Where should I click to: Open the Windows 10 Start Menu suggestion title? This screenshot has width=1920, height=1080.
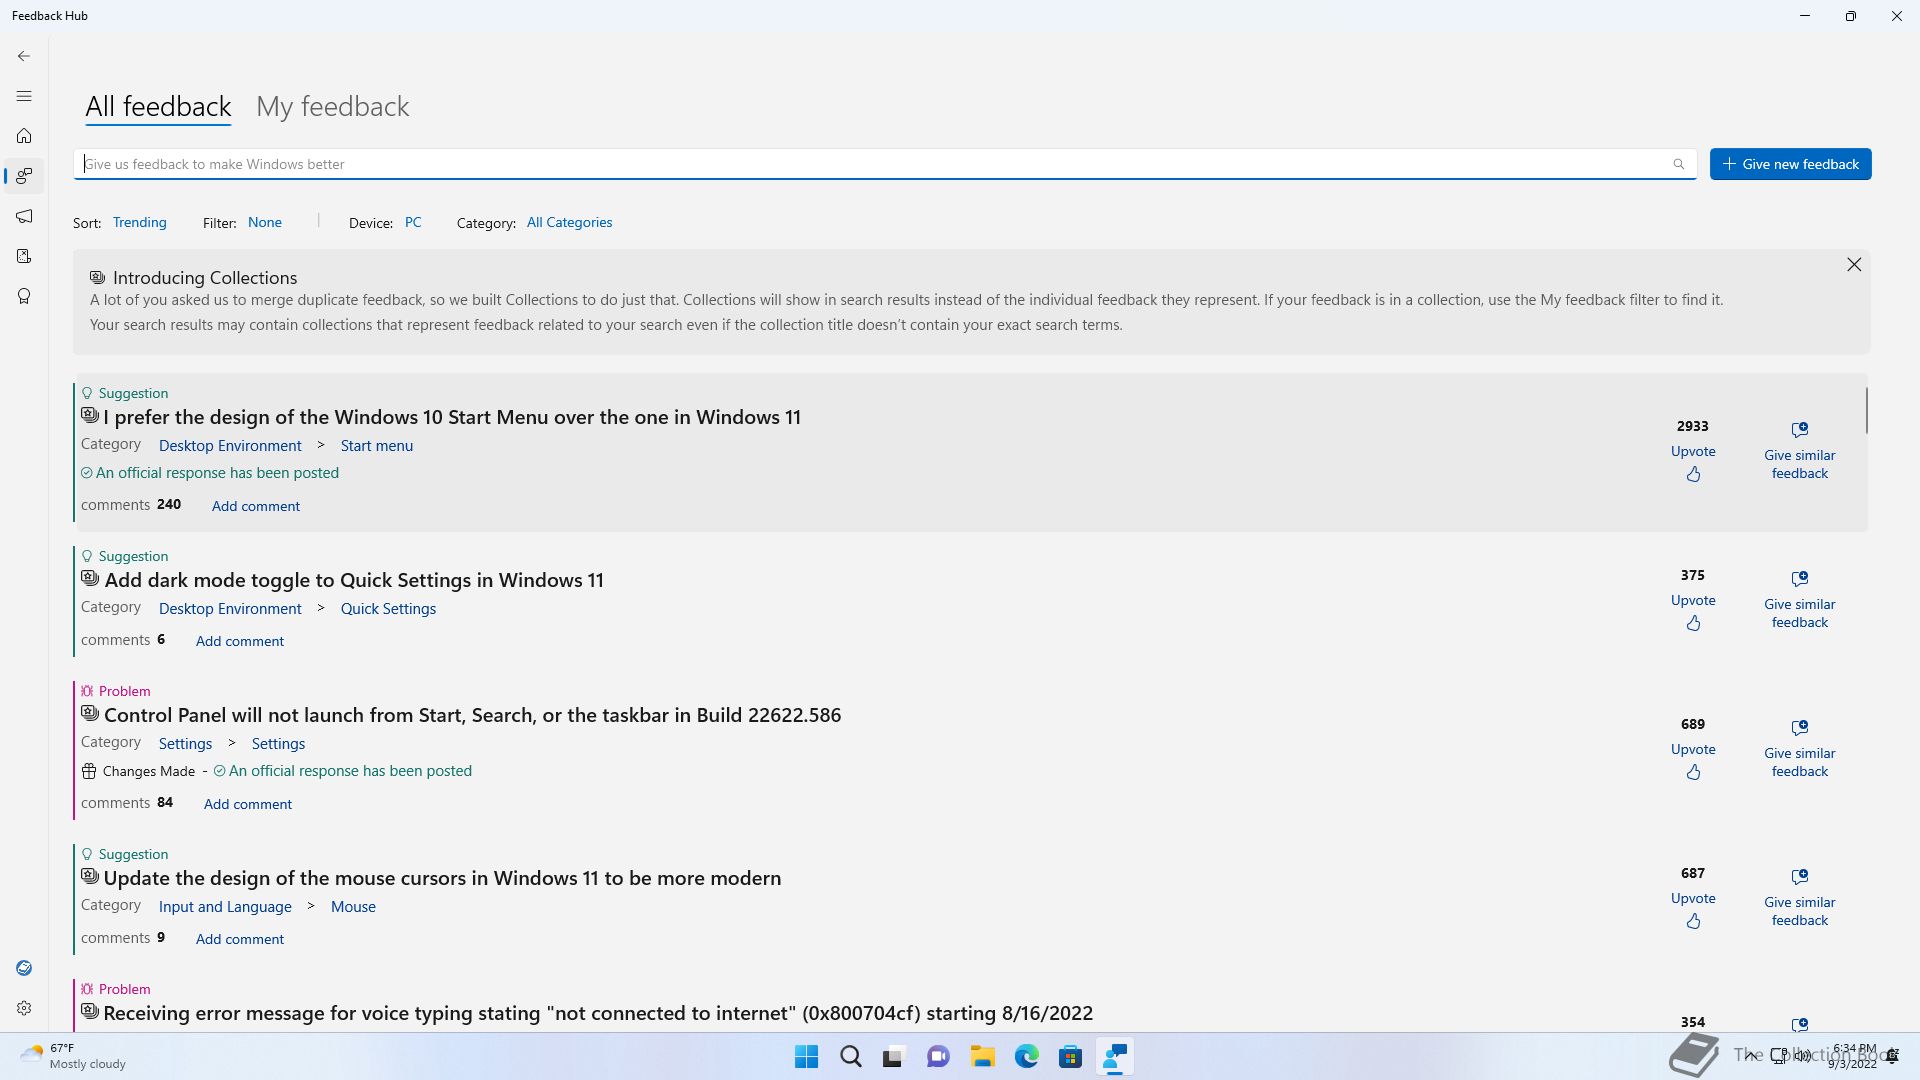coord(452,417)
